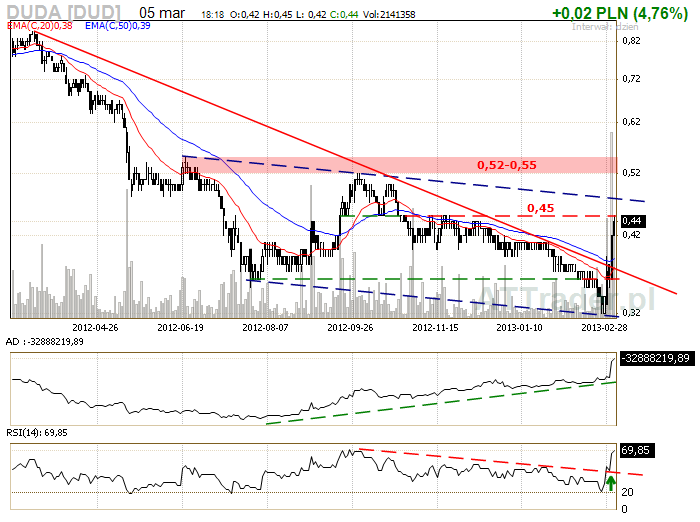Select the date label 05 mar

[162, 13]
